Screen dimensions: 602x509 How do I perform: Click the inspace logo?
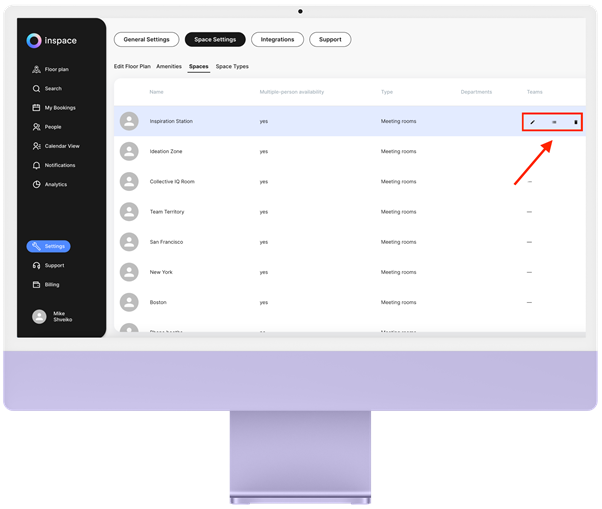tap(51, 41)
